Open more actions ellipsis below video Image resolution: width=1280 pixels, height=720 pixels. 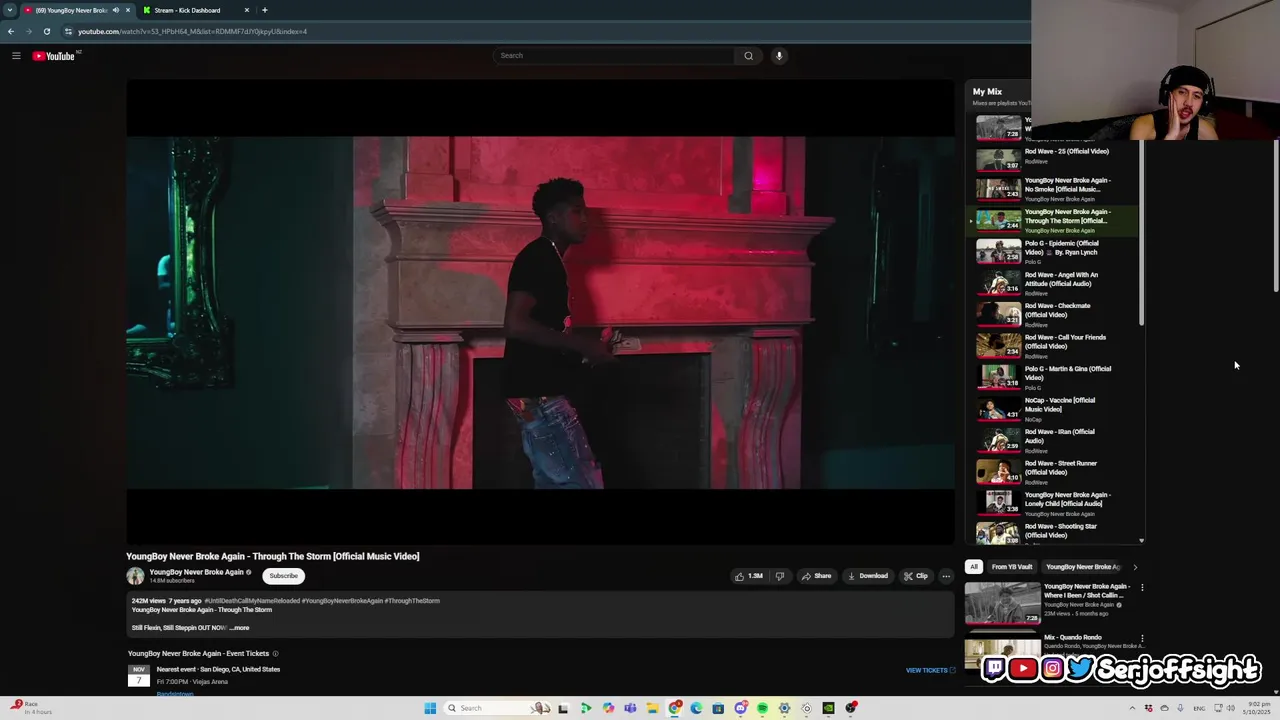tap(946, 576)
